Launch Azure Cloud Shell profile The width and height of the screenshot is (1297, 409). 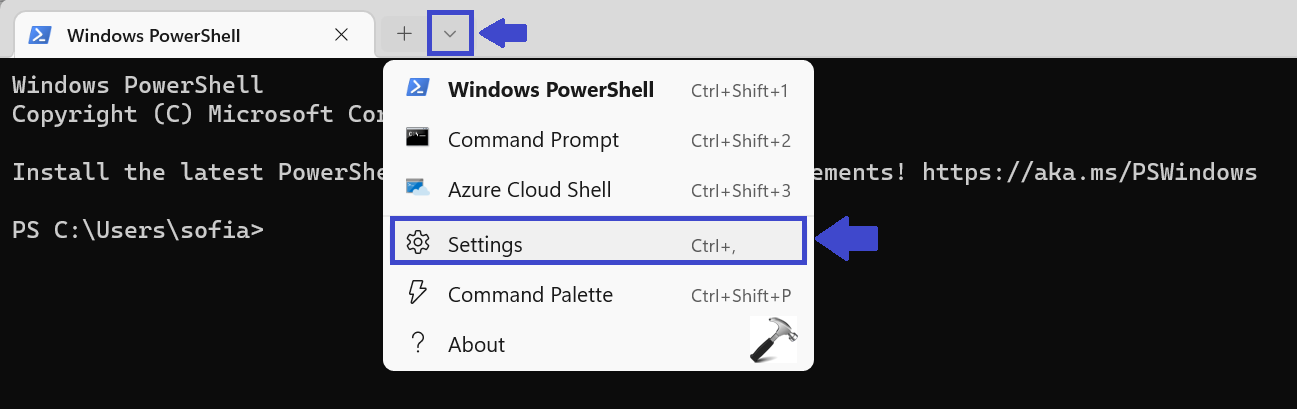tap(529, 190)
